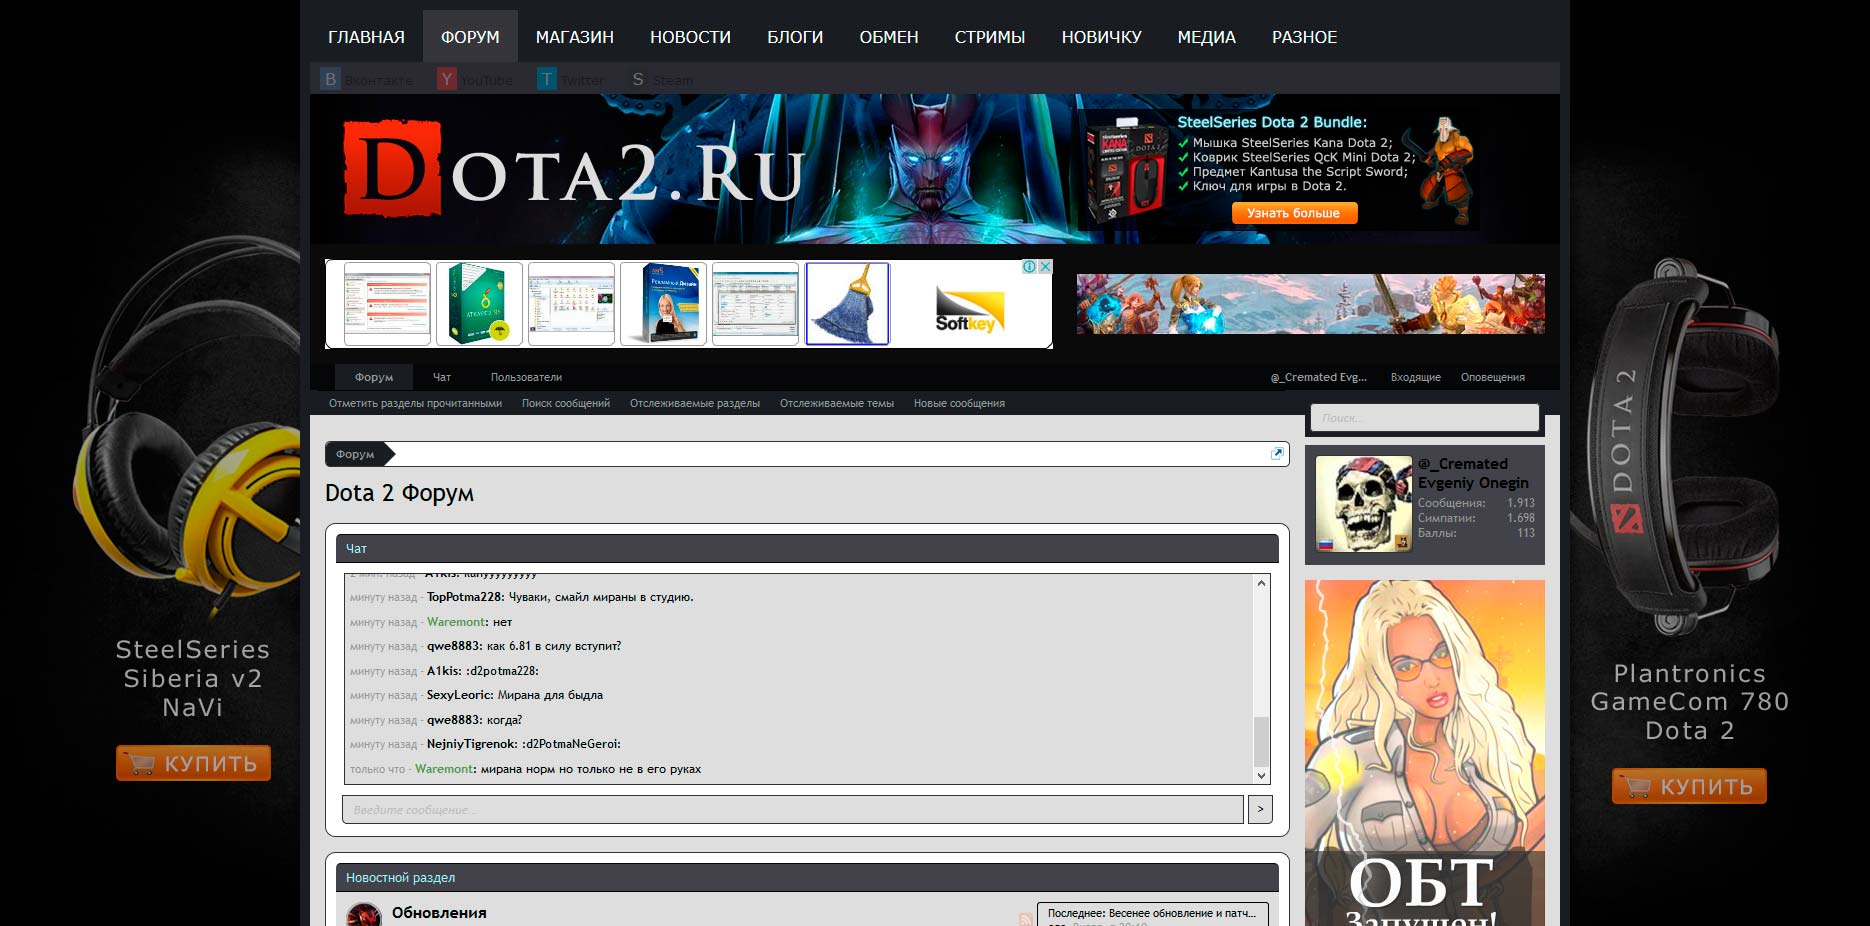This screenshot has height=926, width=1870.
Task: Click the blue mop ad thumbnail
Action: point(847,304)
